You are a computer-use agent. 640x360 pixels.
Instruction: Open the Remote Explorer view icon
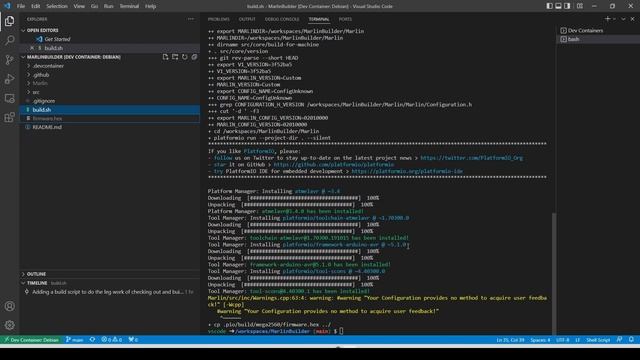click(x=9, y=98)
